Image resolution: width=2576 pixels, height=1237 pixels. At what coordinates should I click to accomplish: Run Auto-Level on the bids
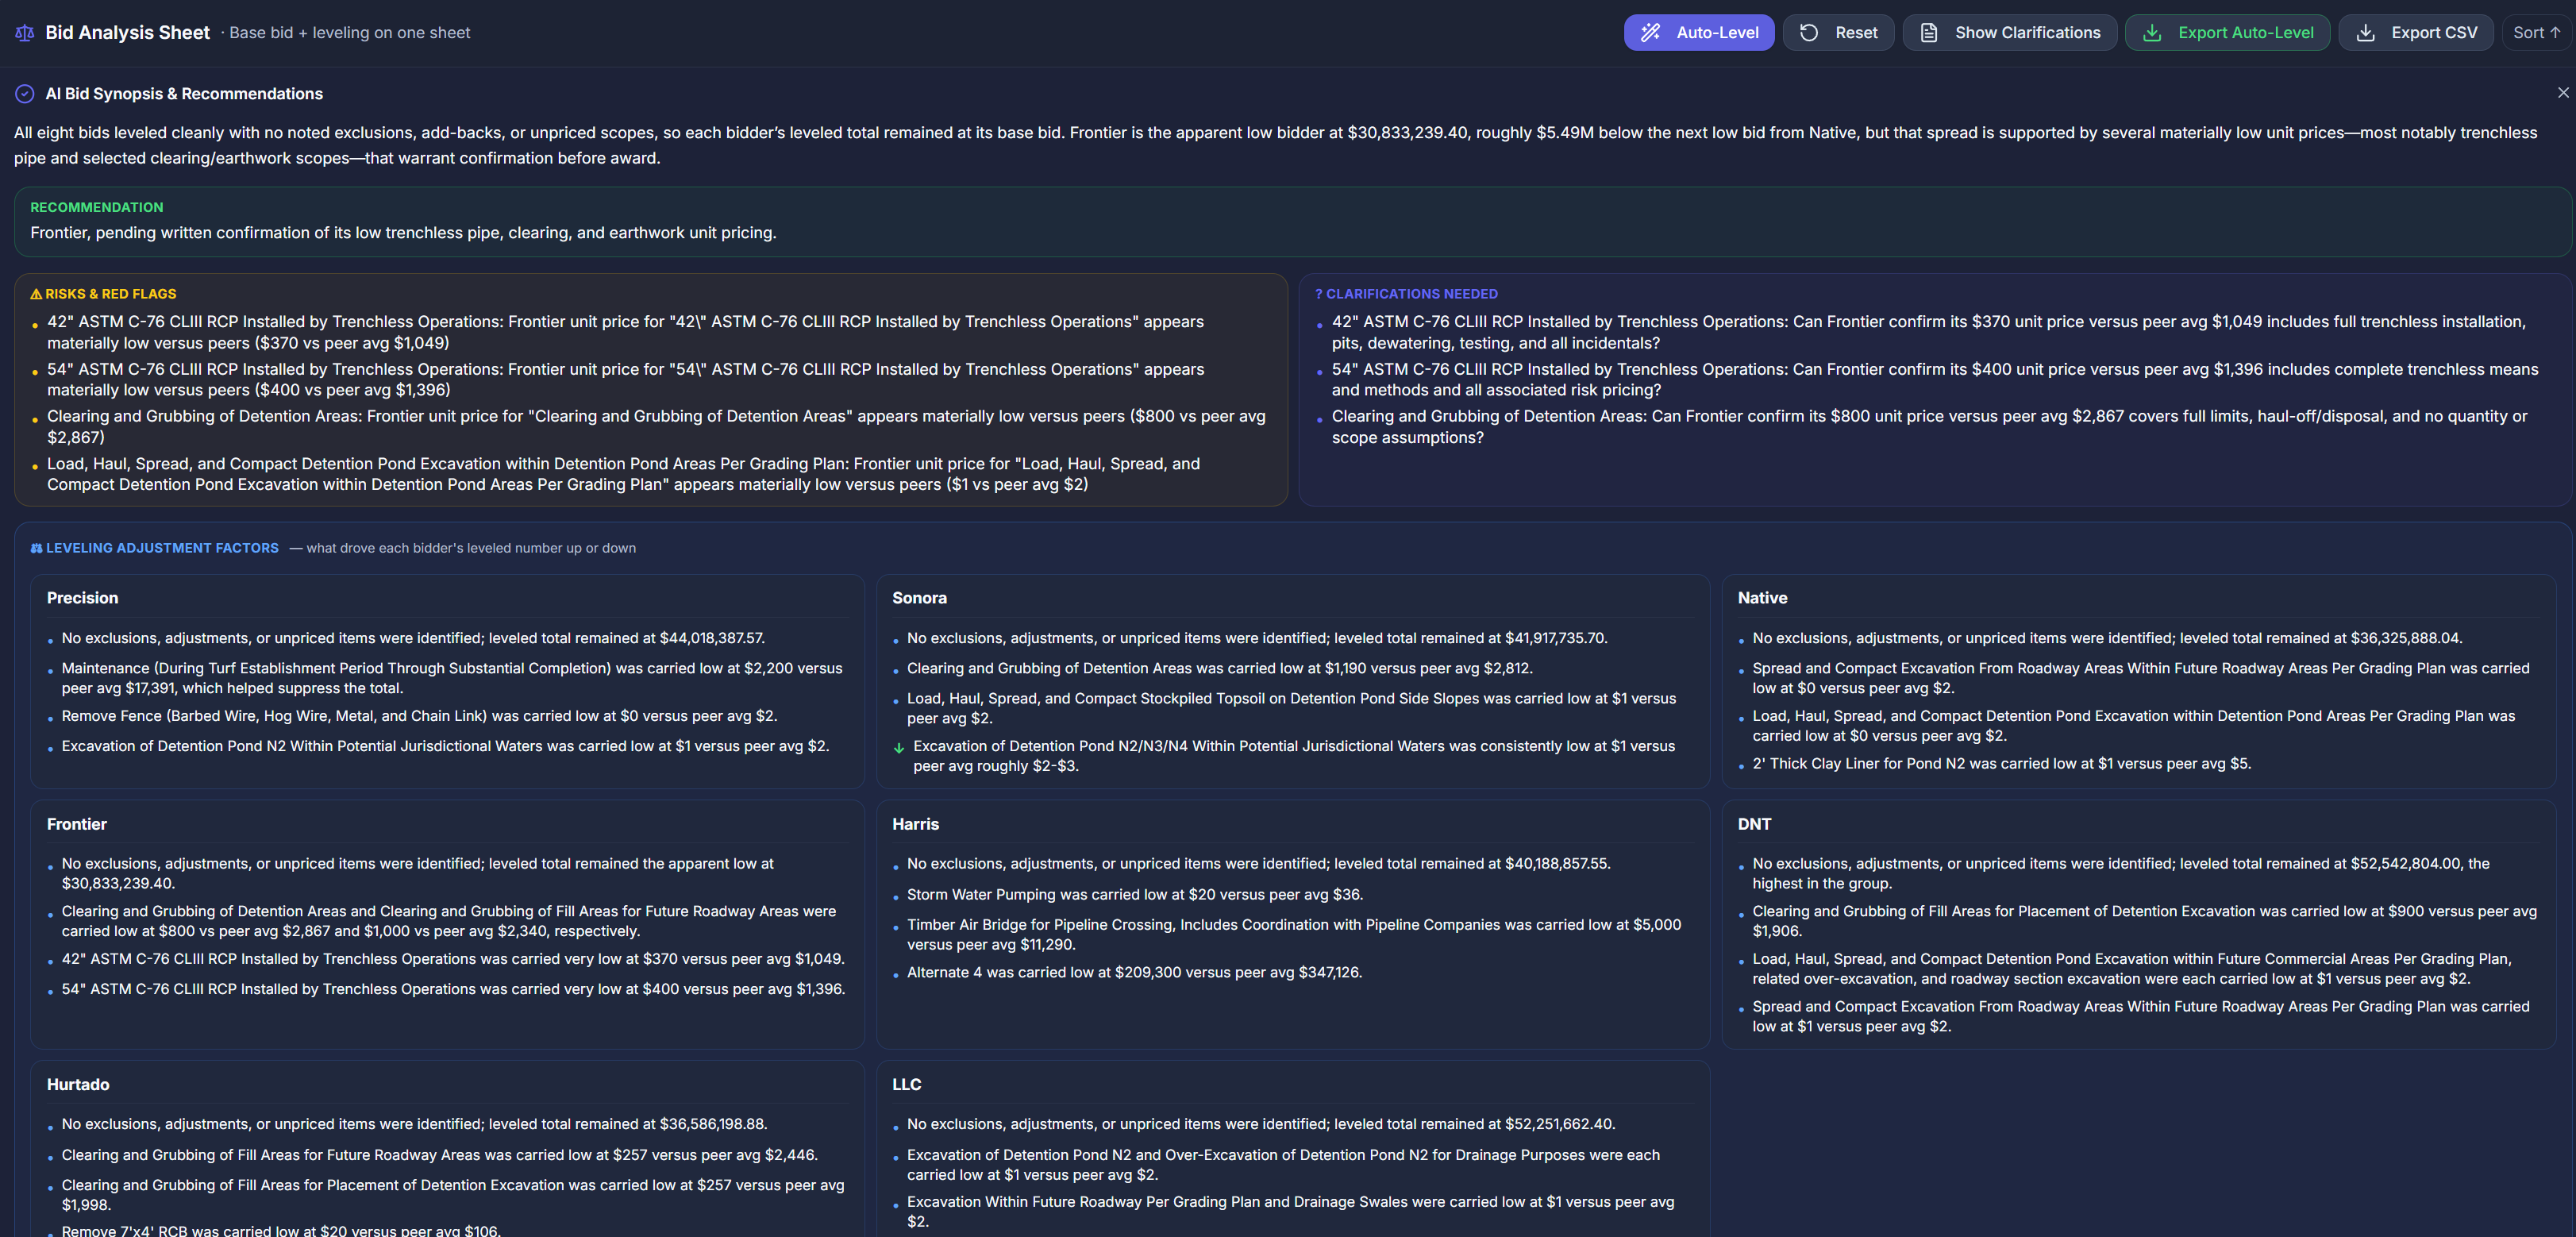tap(1699, 33)
